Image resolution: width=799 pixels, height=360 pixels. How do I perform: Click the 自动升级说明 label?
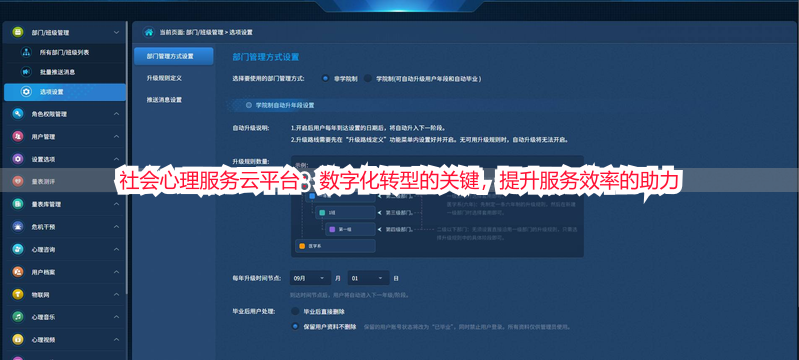point(251,127)
